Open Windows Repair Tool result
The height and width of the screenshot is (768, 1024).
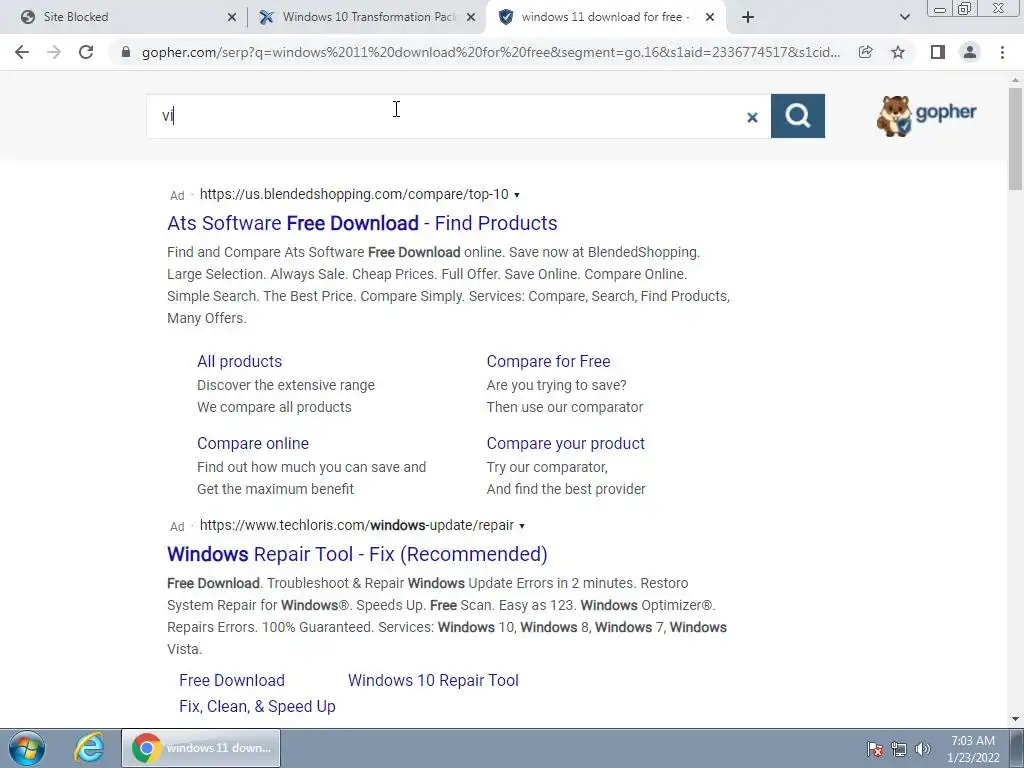click(357, 554)
